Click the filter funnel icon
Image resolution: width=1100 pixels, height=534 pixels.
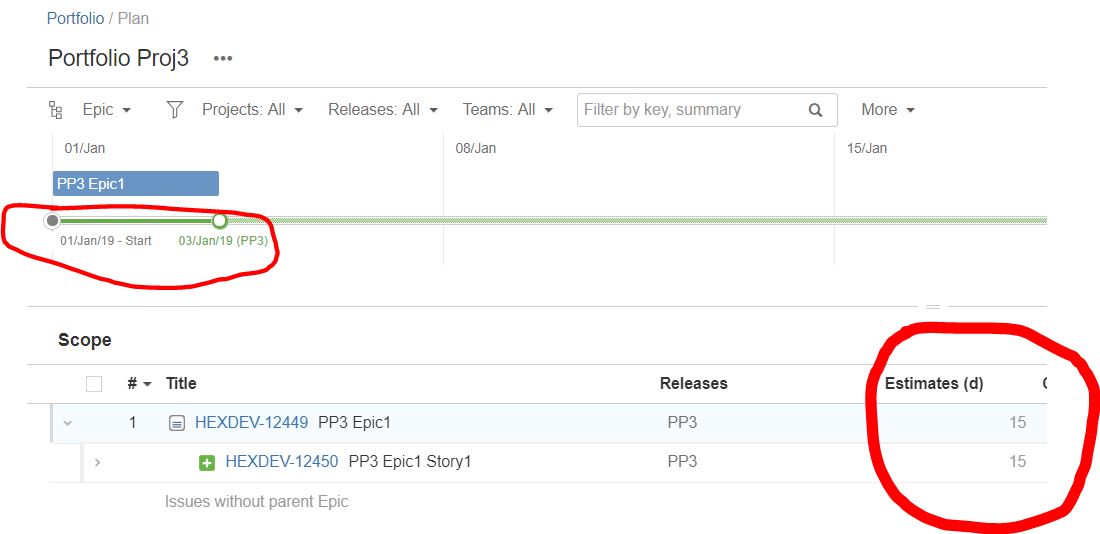click(175, 110)
